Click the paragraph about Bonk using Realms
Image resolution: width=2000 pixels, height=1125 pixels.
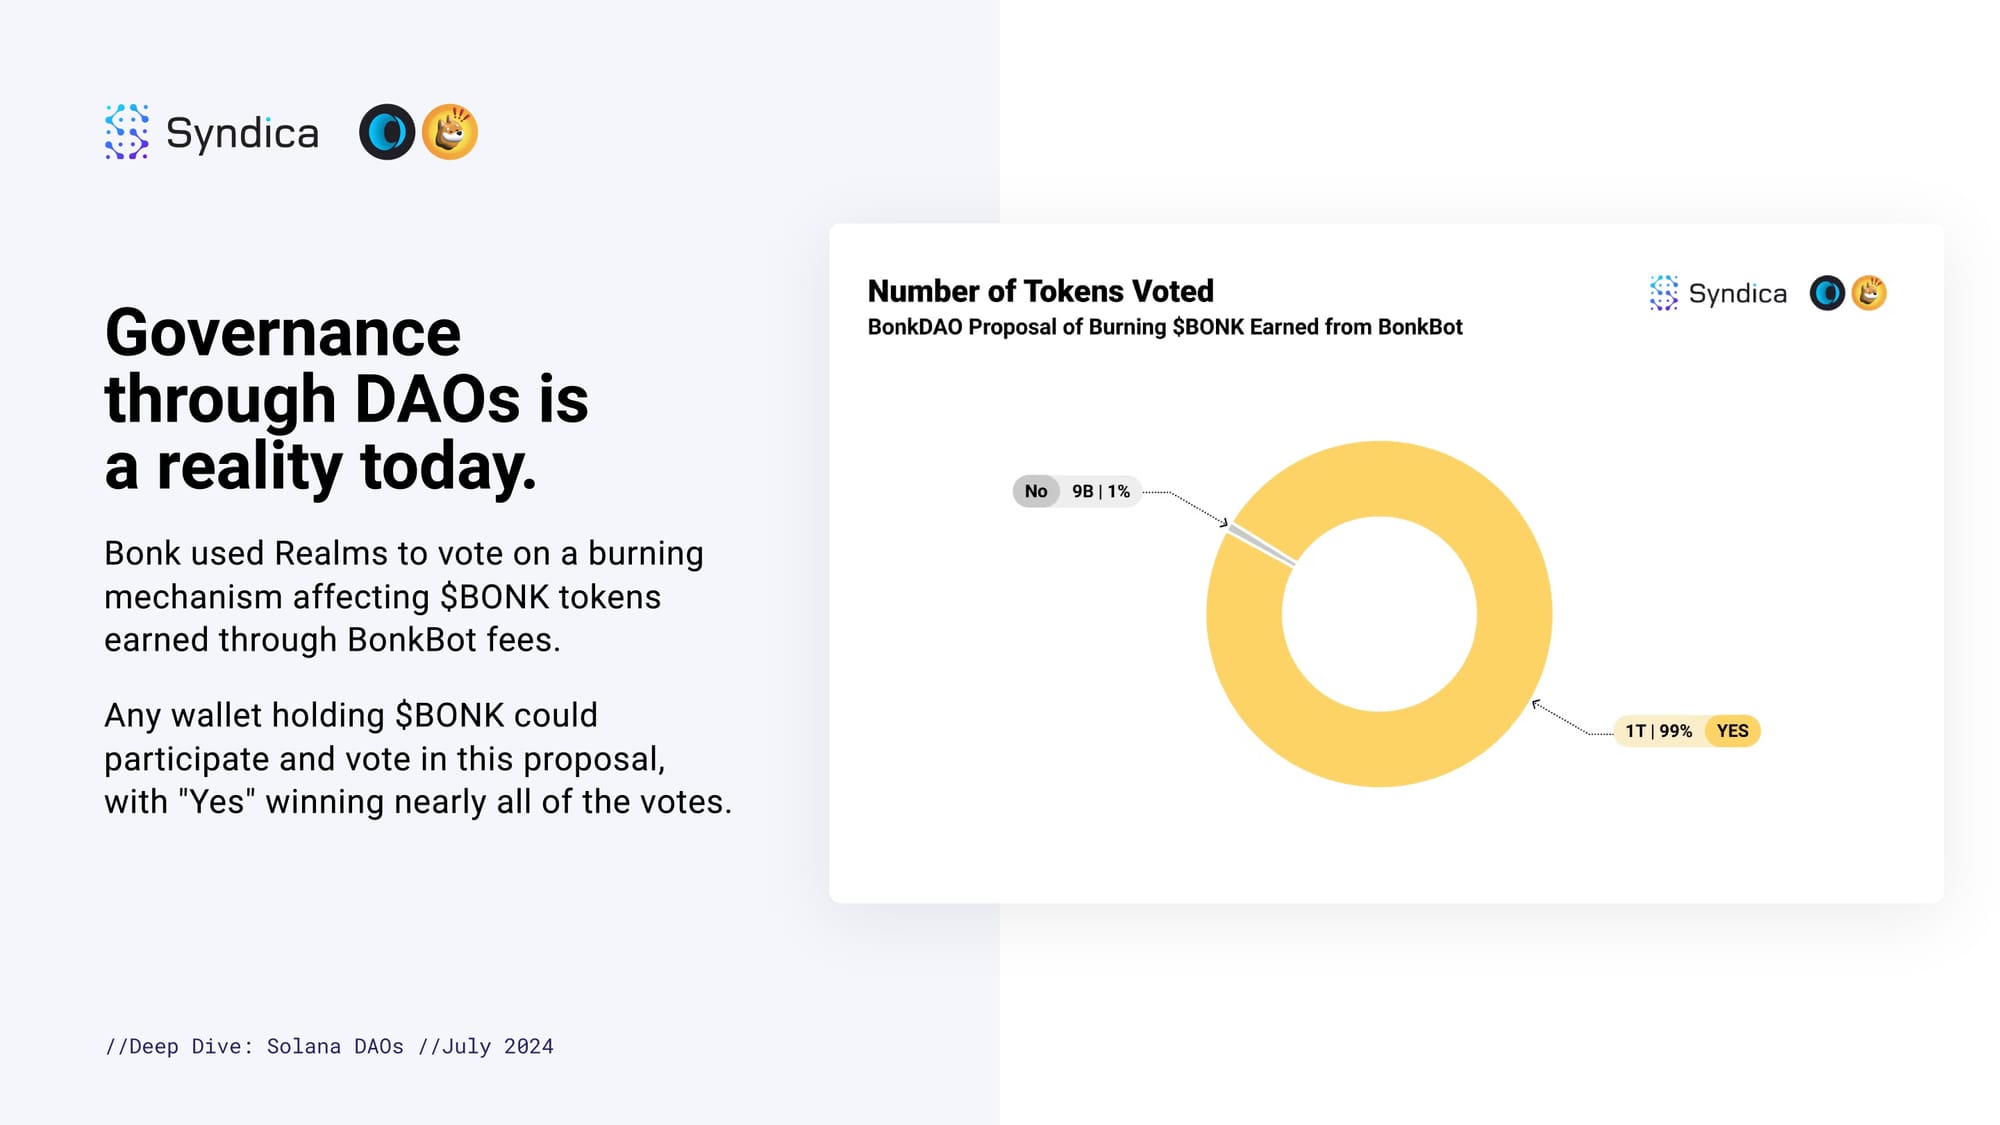pos(404,596)
